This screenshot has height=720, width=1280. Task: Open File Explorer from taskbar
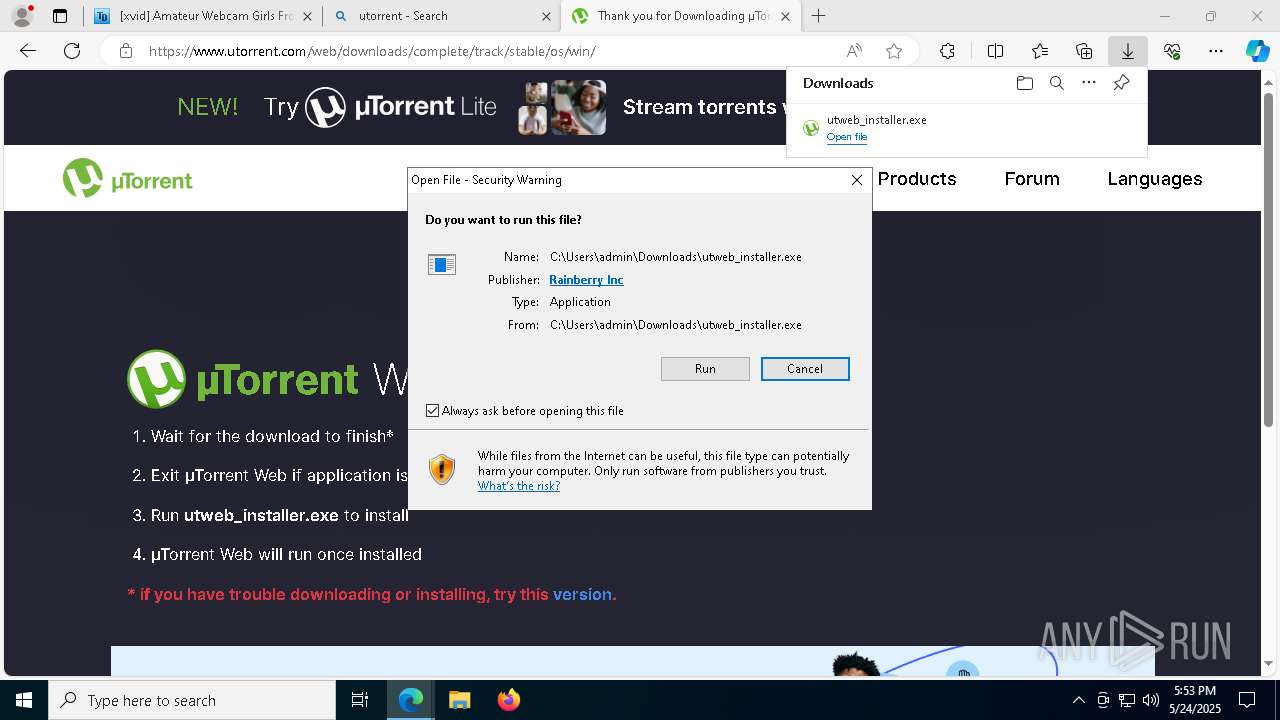tap(459, 700)
